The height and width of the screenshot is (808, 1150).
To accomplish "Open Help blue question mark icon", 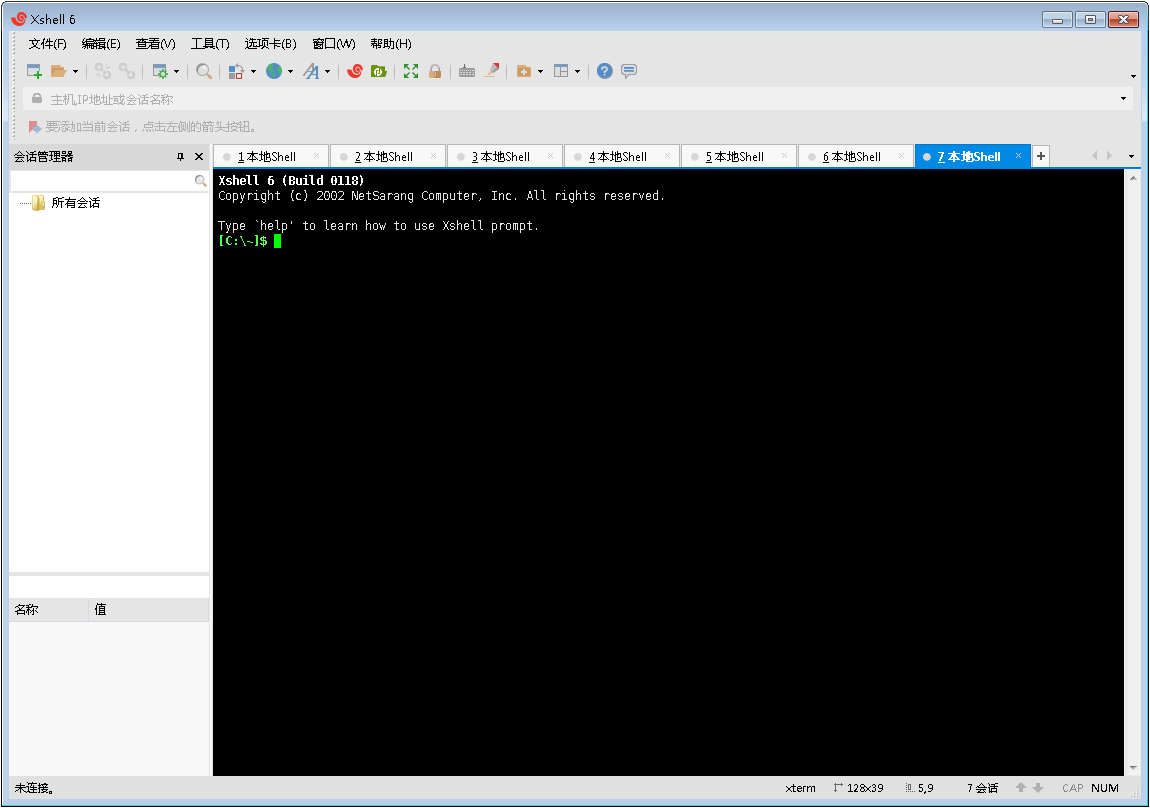I will click(x=604, y=71).
